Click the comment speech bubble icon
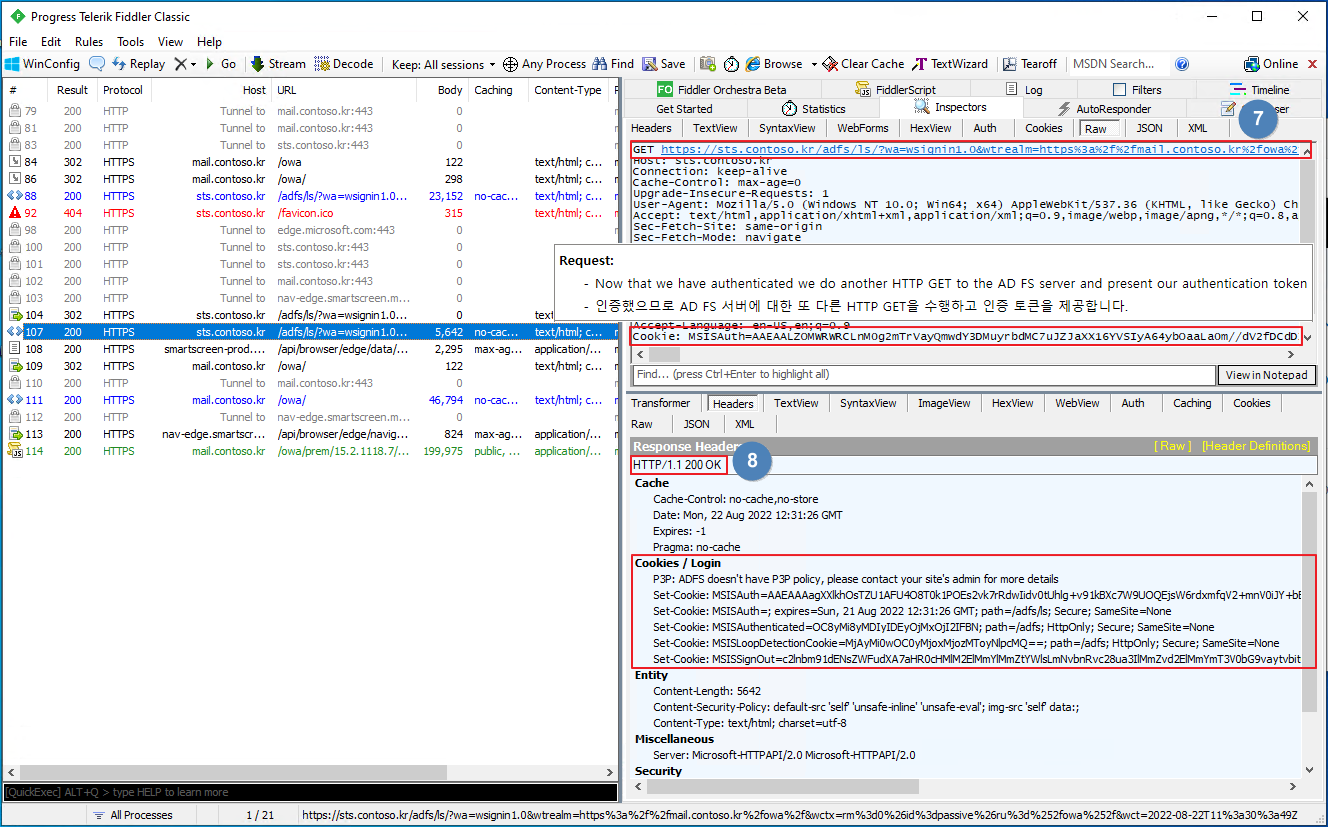 coord(97,64)
